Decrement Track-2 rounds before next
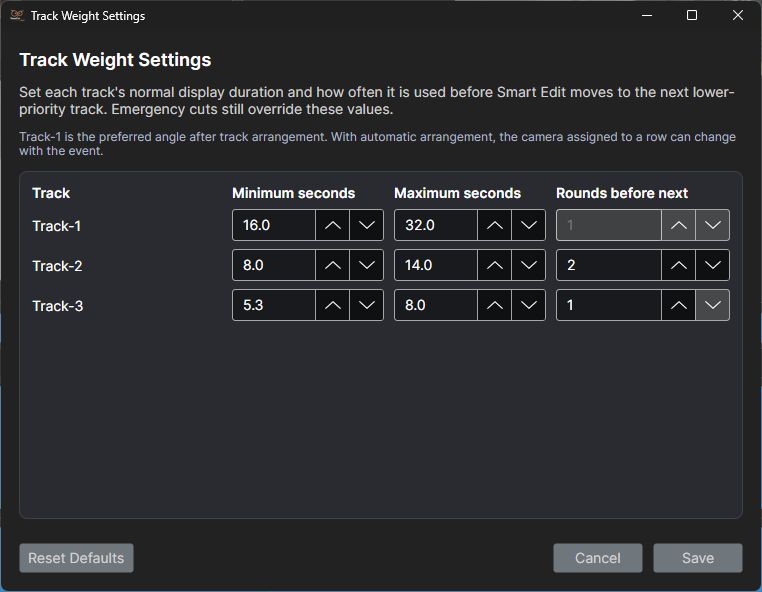The image size is (762, 592). tap(712, 265)
